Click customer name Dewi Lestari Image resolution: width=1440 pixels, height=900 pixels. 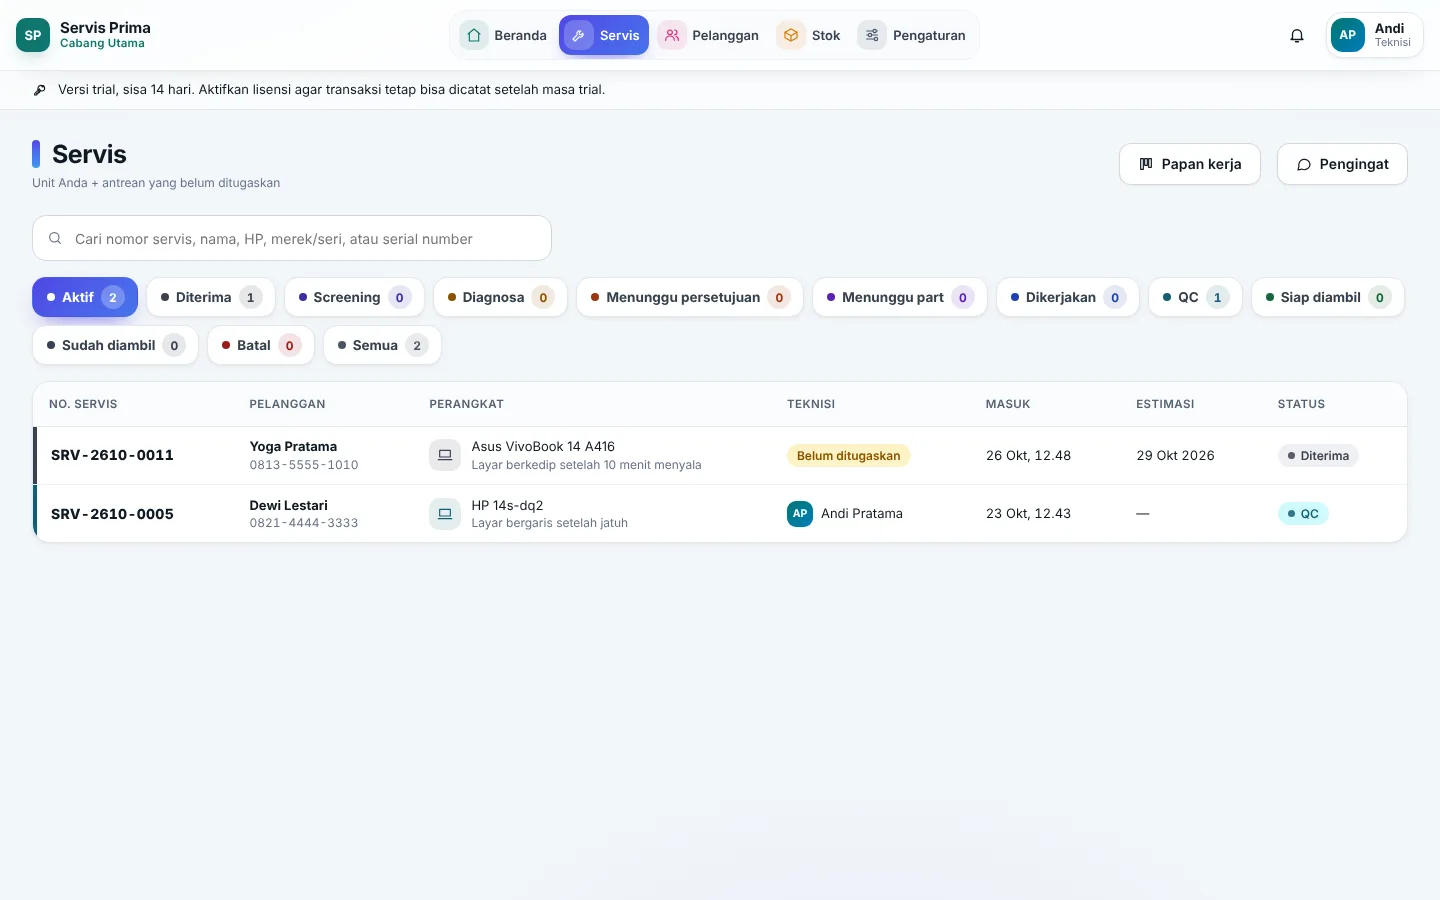coord(288,505)
